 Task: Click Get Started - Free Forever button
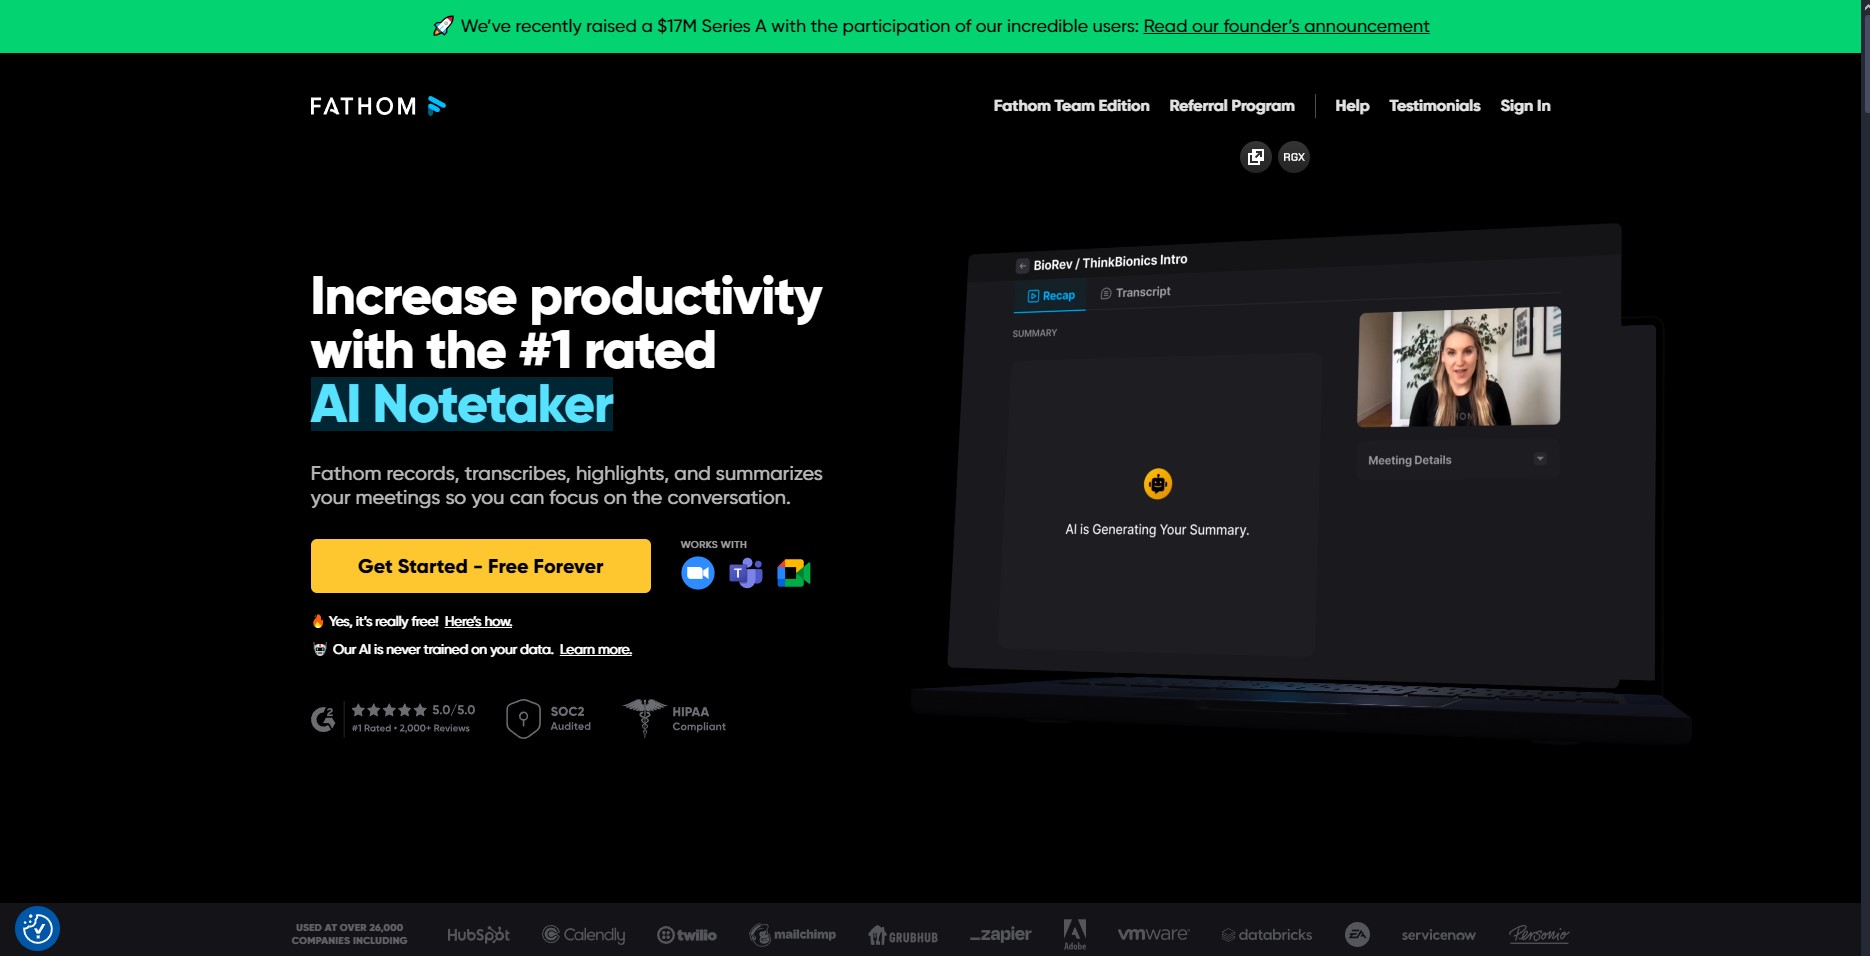tap(481, 566)
